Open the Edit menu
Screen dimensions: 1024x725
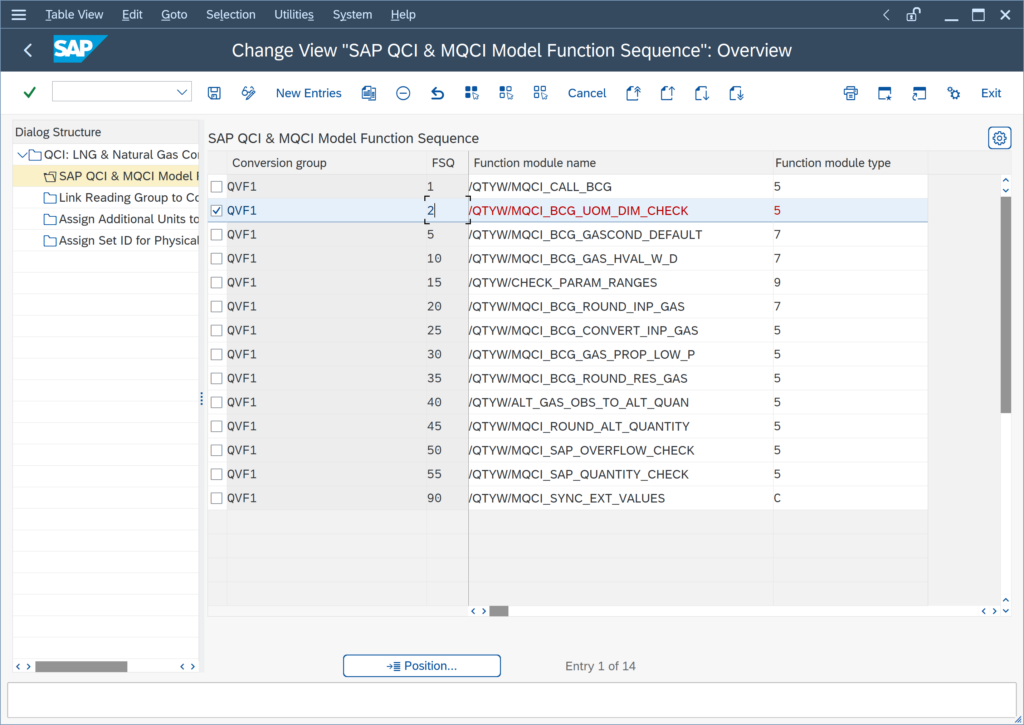[x=132, y=14]
